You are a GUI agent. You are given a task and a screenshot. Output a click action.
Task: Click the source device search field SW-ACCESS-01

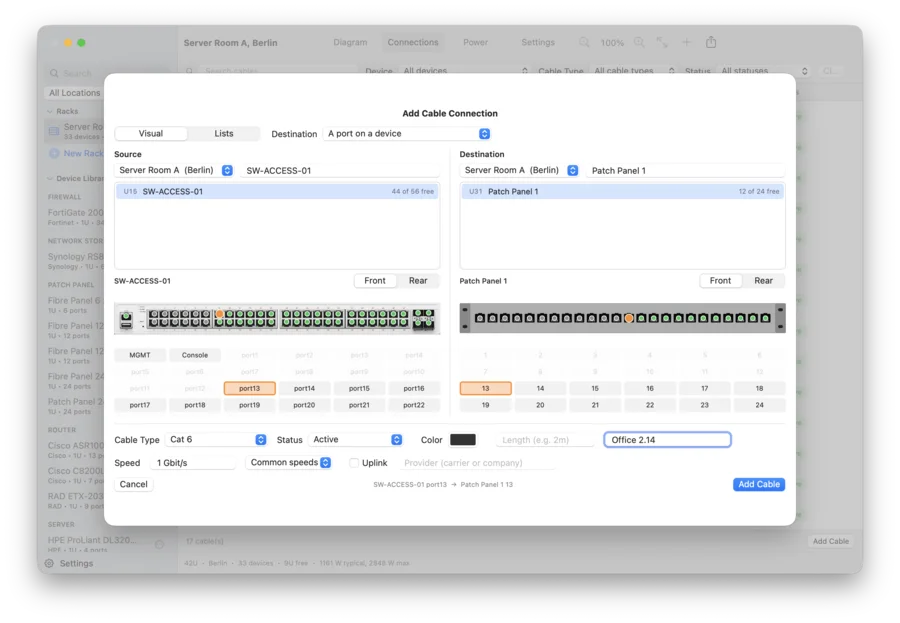pos(341,171)
